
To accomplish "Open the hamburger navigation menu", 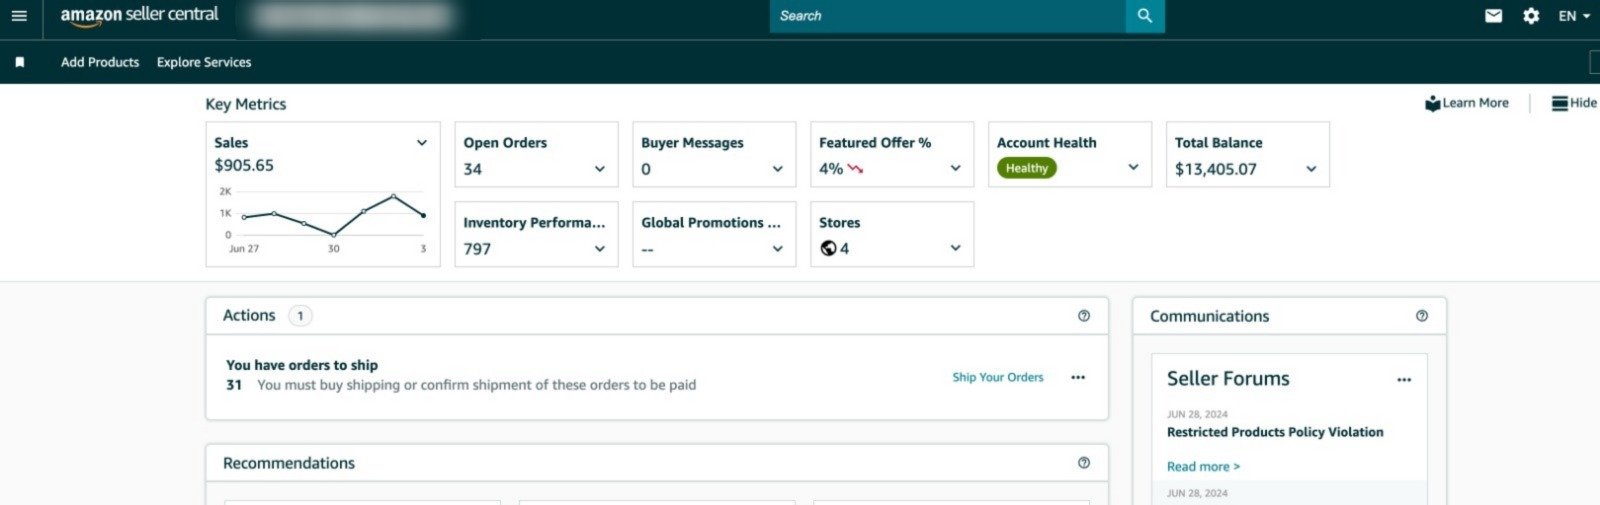I will 19,16.
